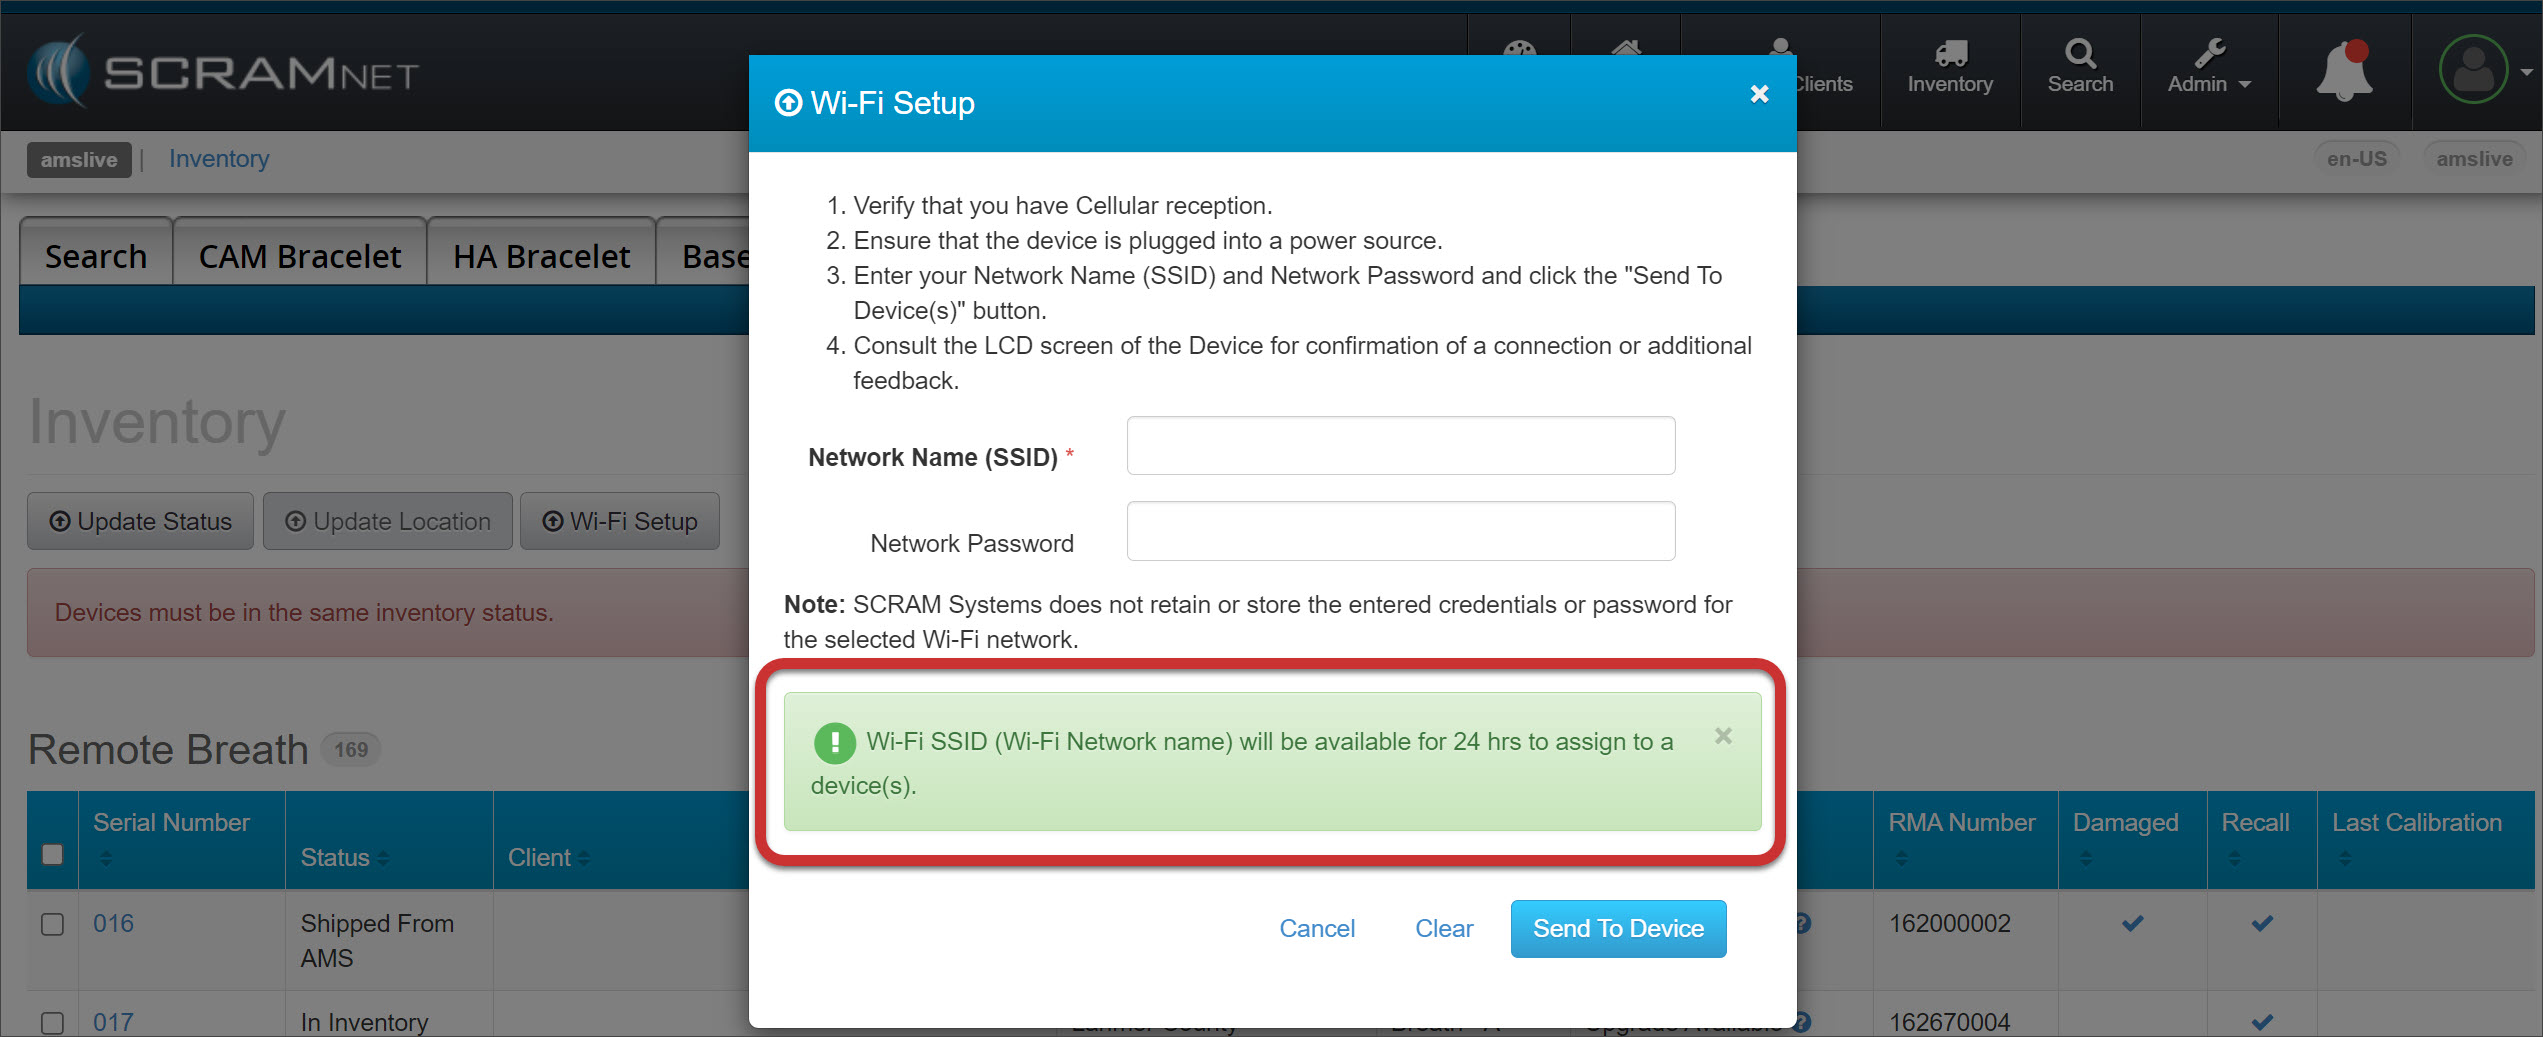This screenshot has width=2543, height=1037.
Task: Expand the Admin dropdown menu
Action: 2209,84
